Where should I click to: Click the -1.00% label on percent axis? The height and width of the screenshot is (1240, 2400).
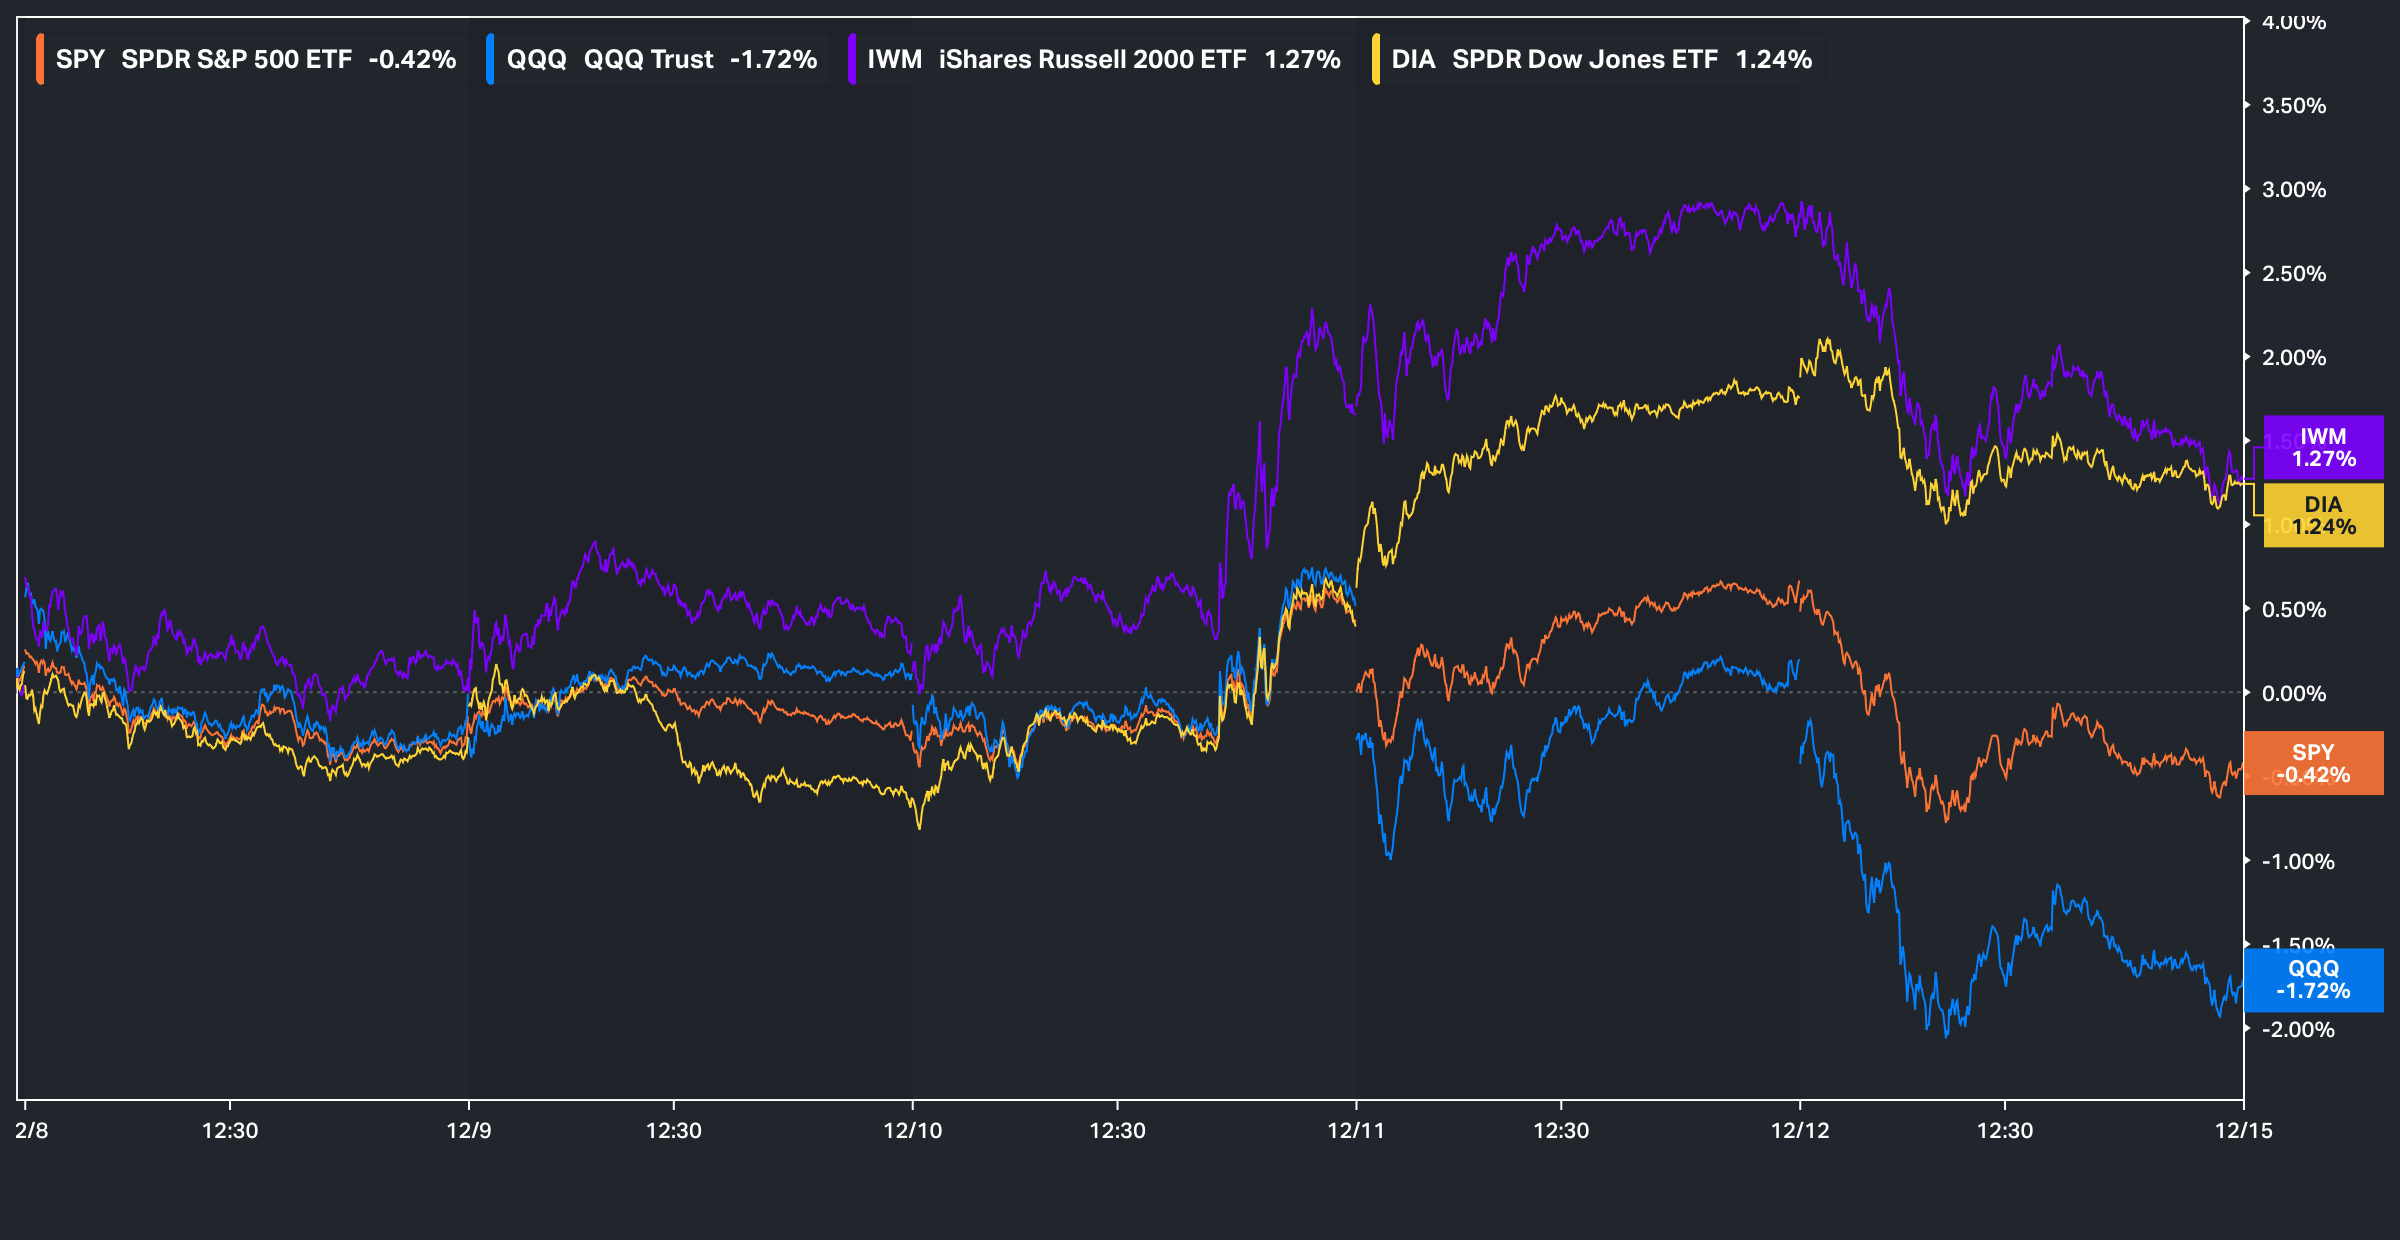coord(2297,862)
